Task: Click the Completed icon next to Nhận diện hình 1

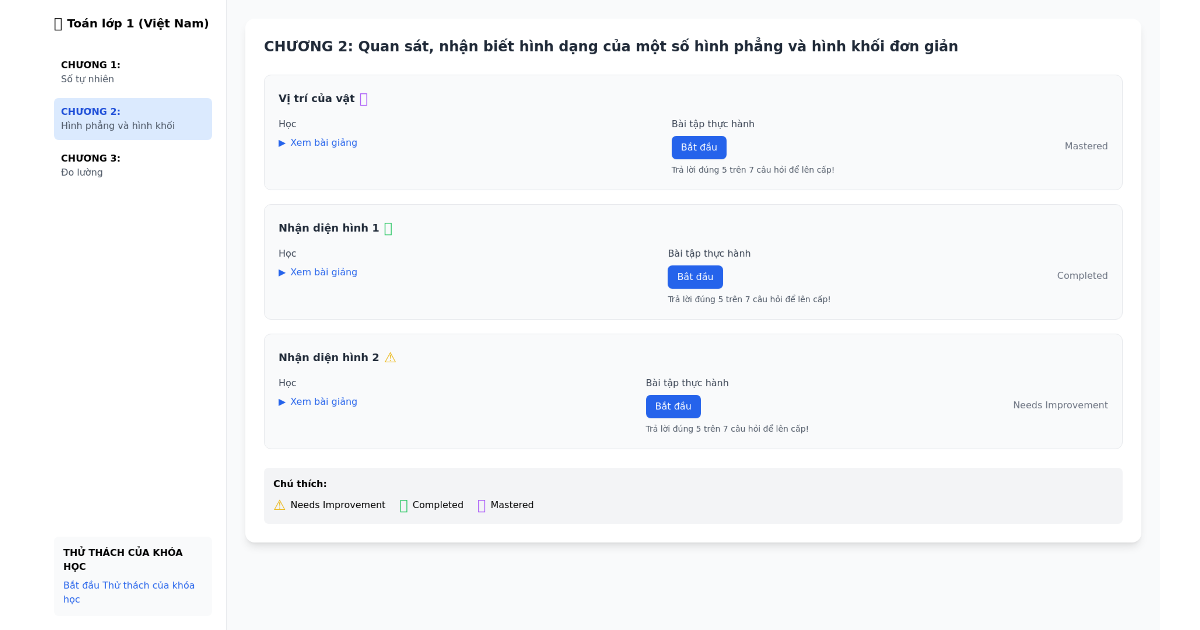Action: pyautogui.click(x=389, y=228)
